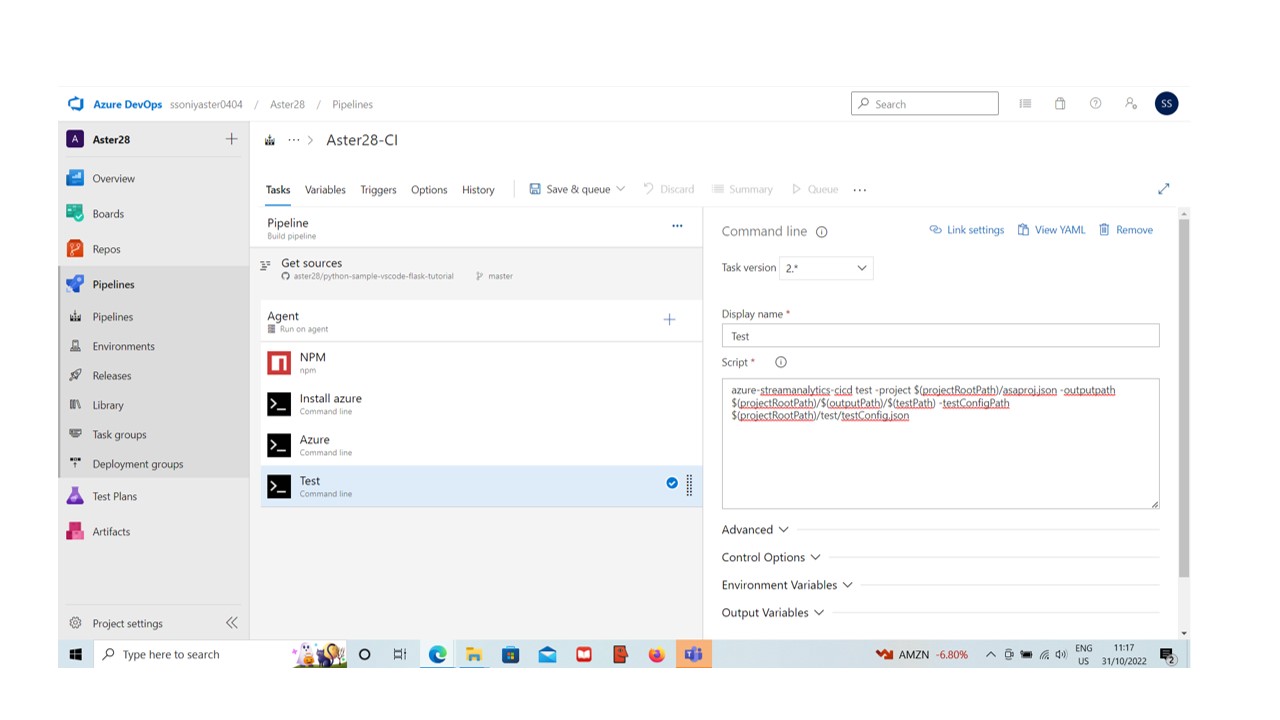The height and width of the screenshot is (720, 1280).
Task: Click the Azure DevOps search box
Action: [925, 103]
